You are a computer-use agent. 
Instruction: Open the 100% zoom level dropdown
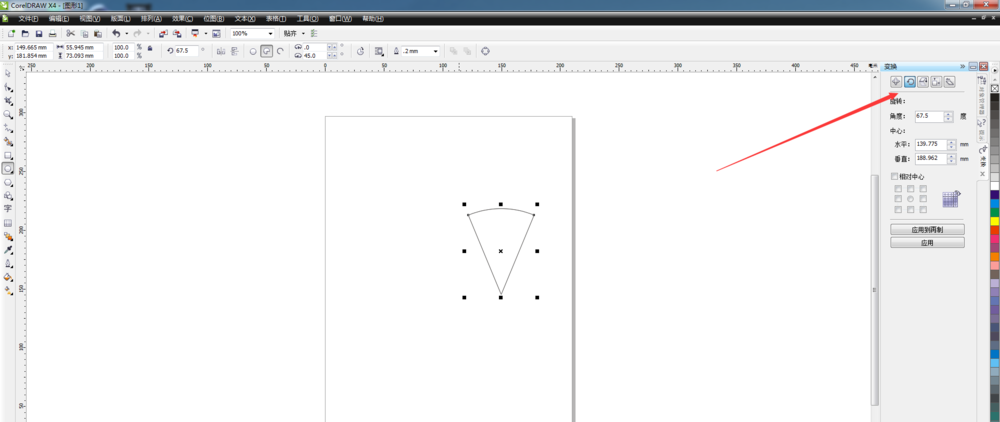coord(268,34)
